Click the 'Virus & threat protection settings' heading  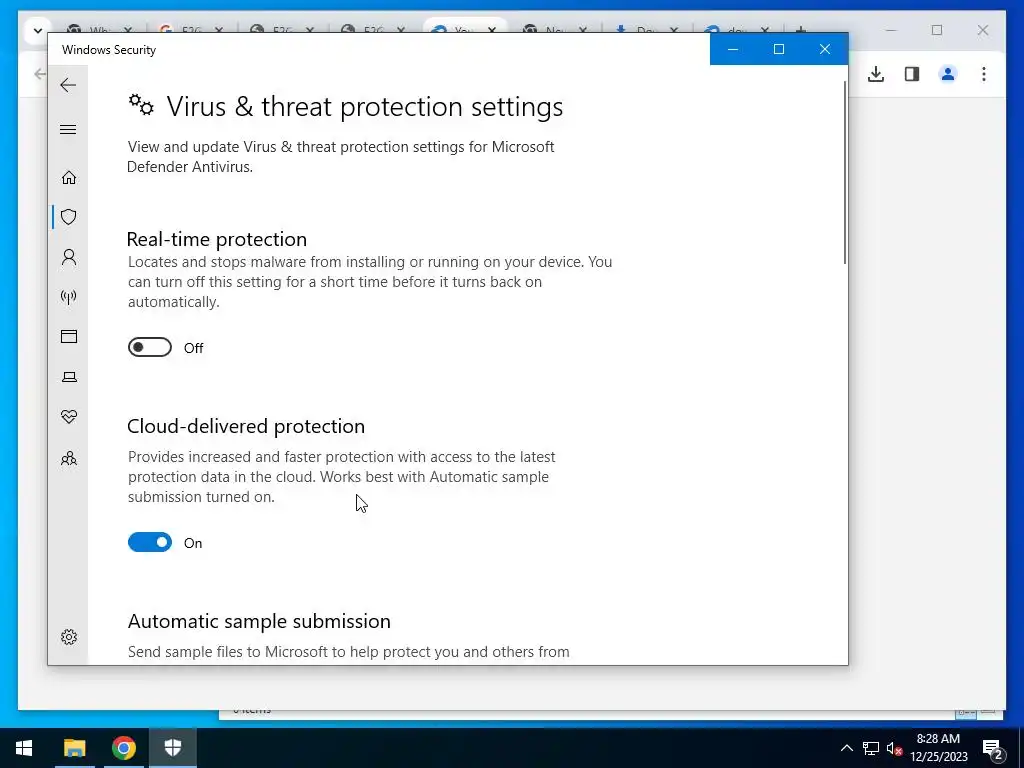tap(364, 106)
